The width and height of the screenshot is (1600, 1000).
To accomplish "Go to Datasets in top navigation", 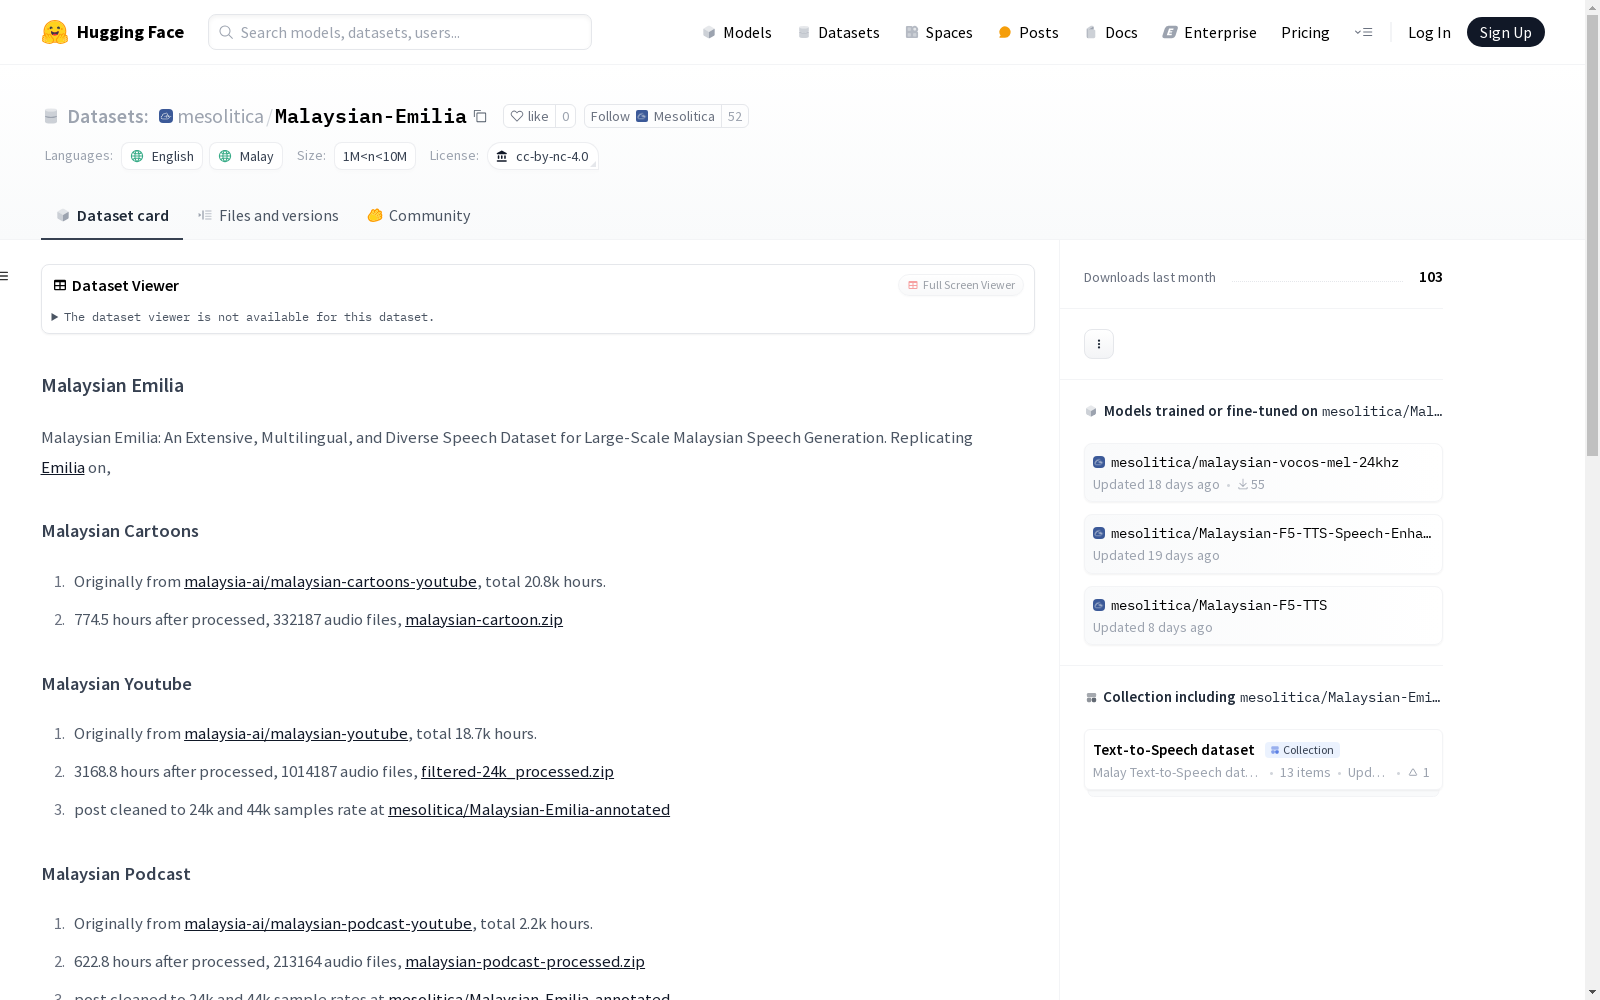I will [838, 32].
